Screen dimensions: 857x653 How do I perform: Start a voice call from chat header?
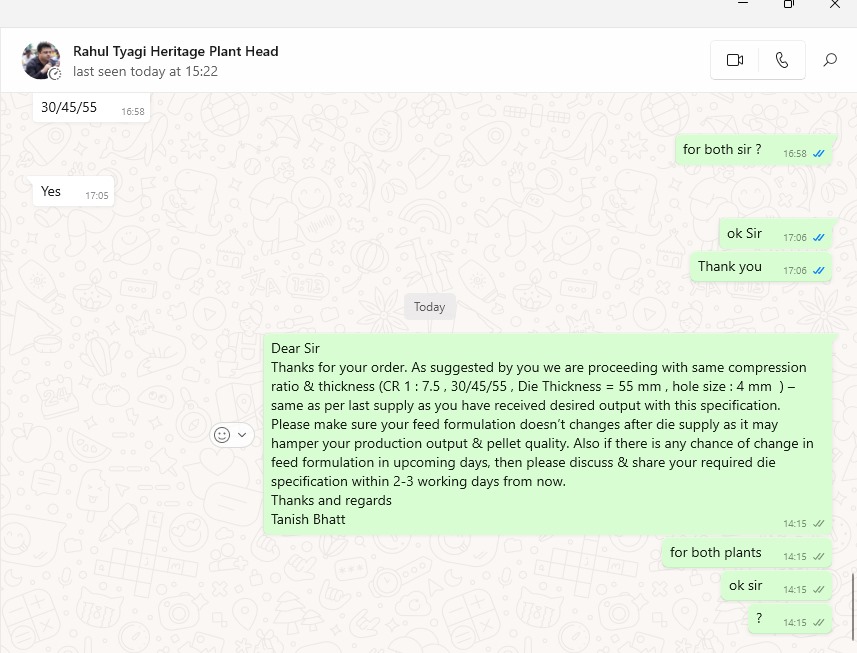coord(782,60)
